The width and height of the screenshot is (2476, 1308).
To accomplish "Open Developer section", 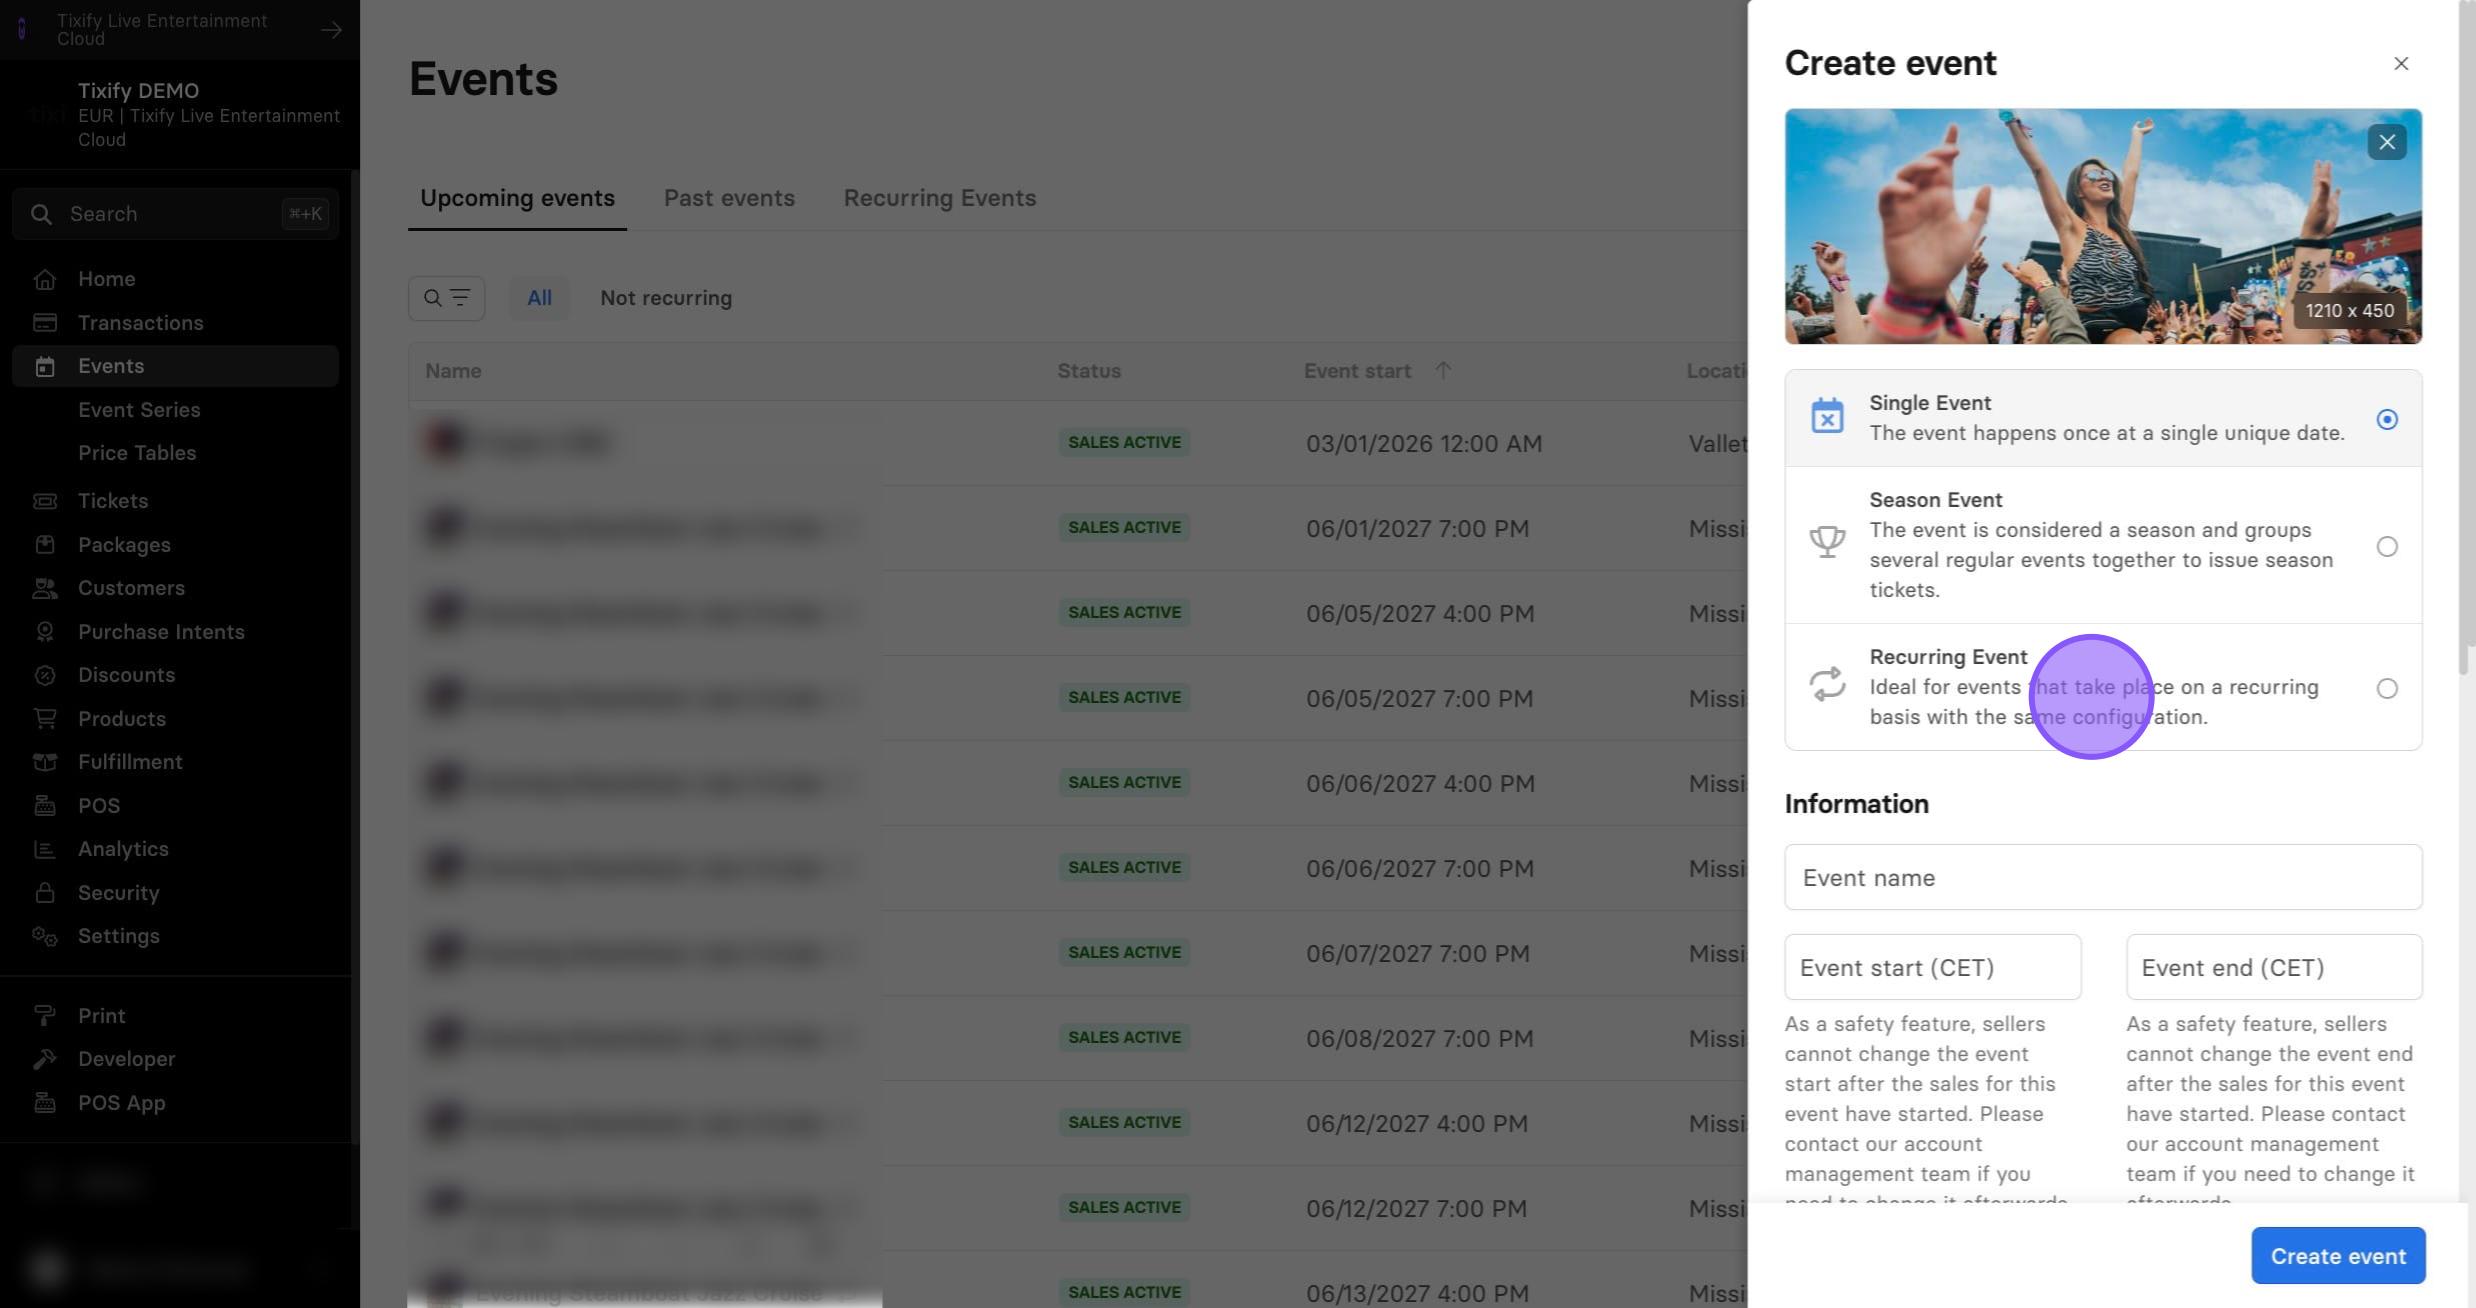I will 126,1059.
